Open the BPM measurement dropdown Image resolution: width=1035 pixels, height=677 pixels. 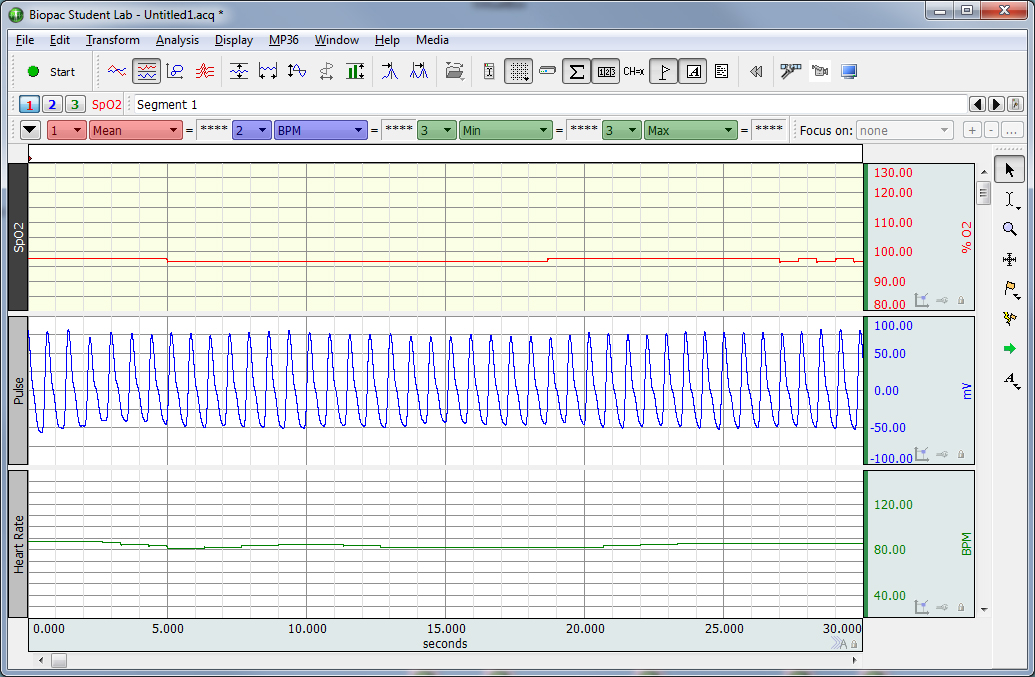coord(320,131)
